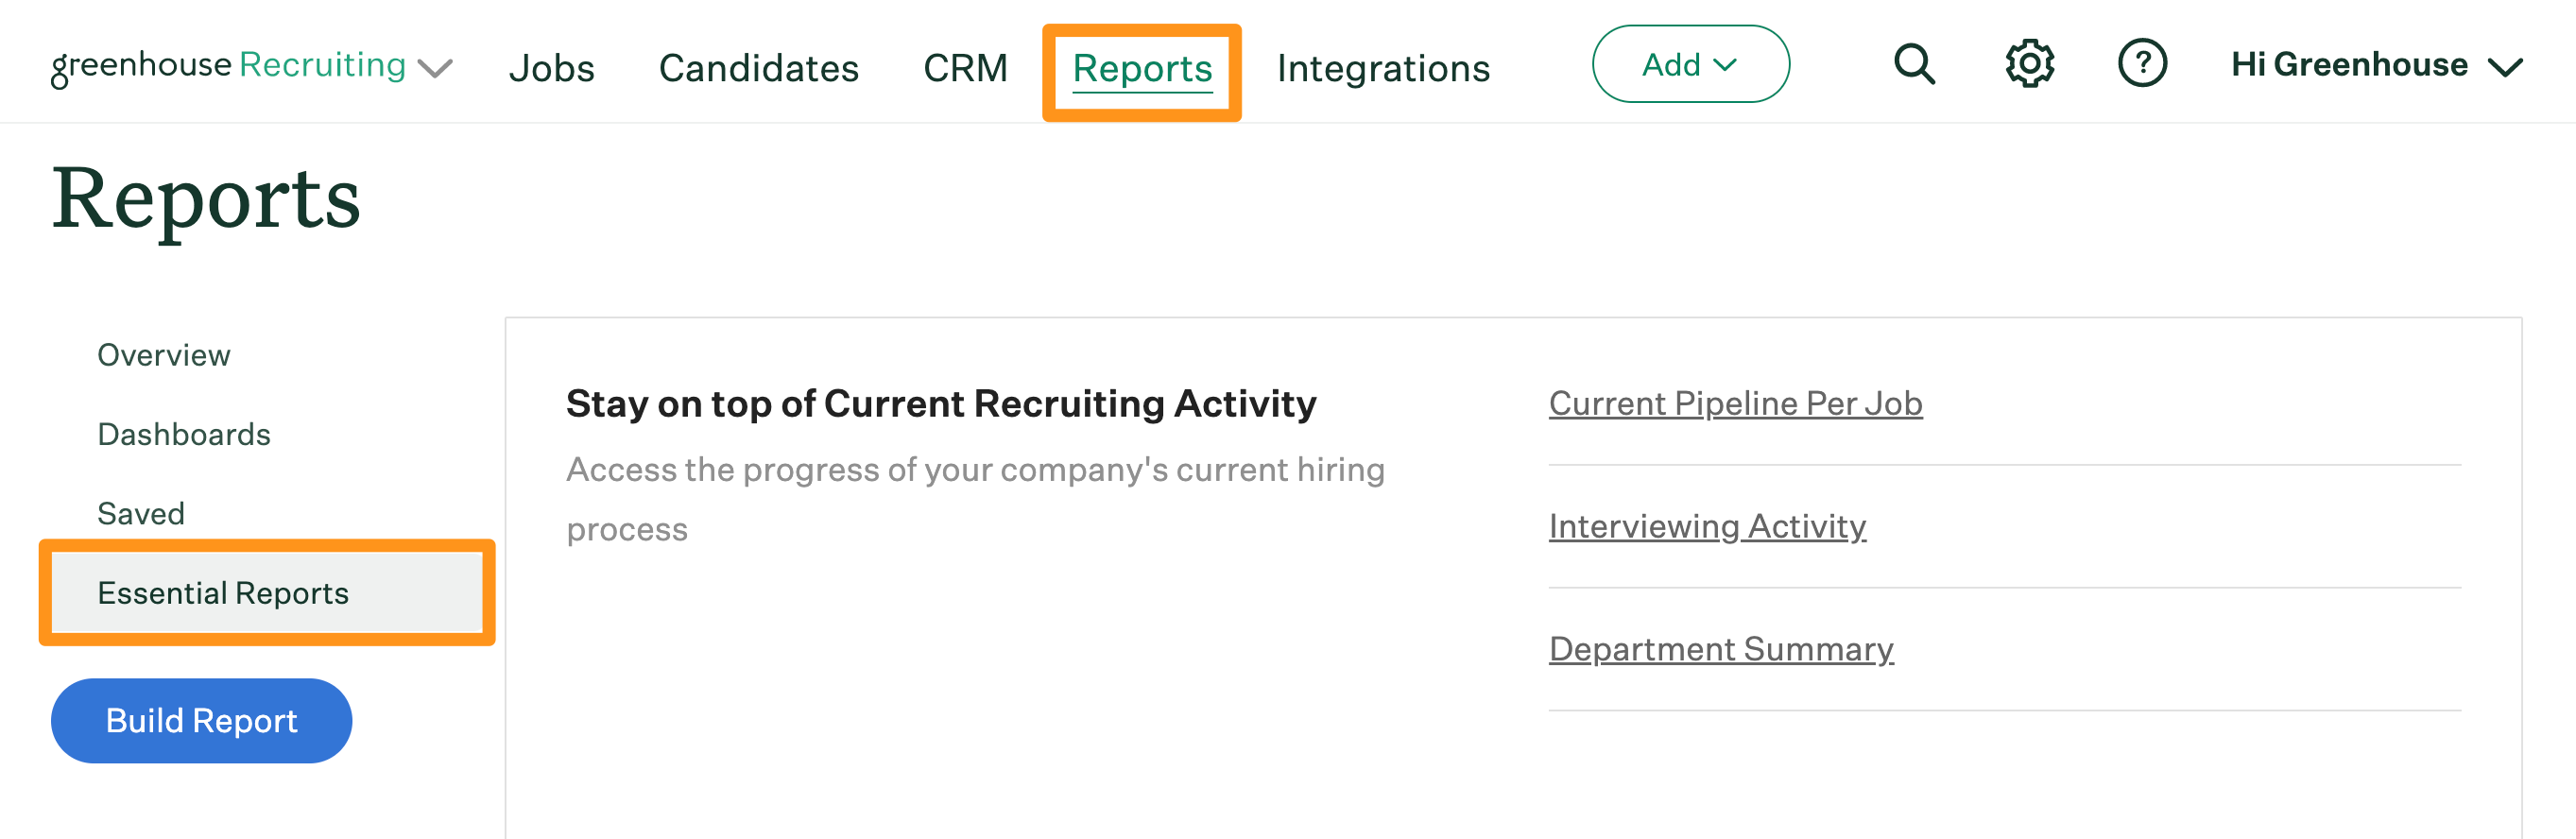Expand the Hi Greenhouse user menu

(2376, 65)
